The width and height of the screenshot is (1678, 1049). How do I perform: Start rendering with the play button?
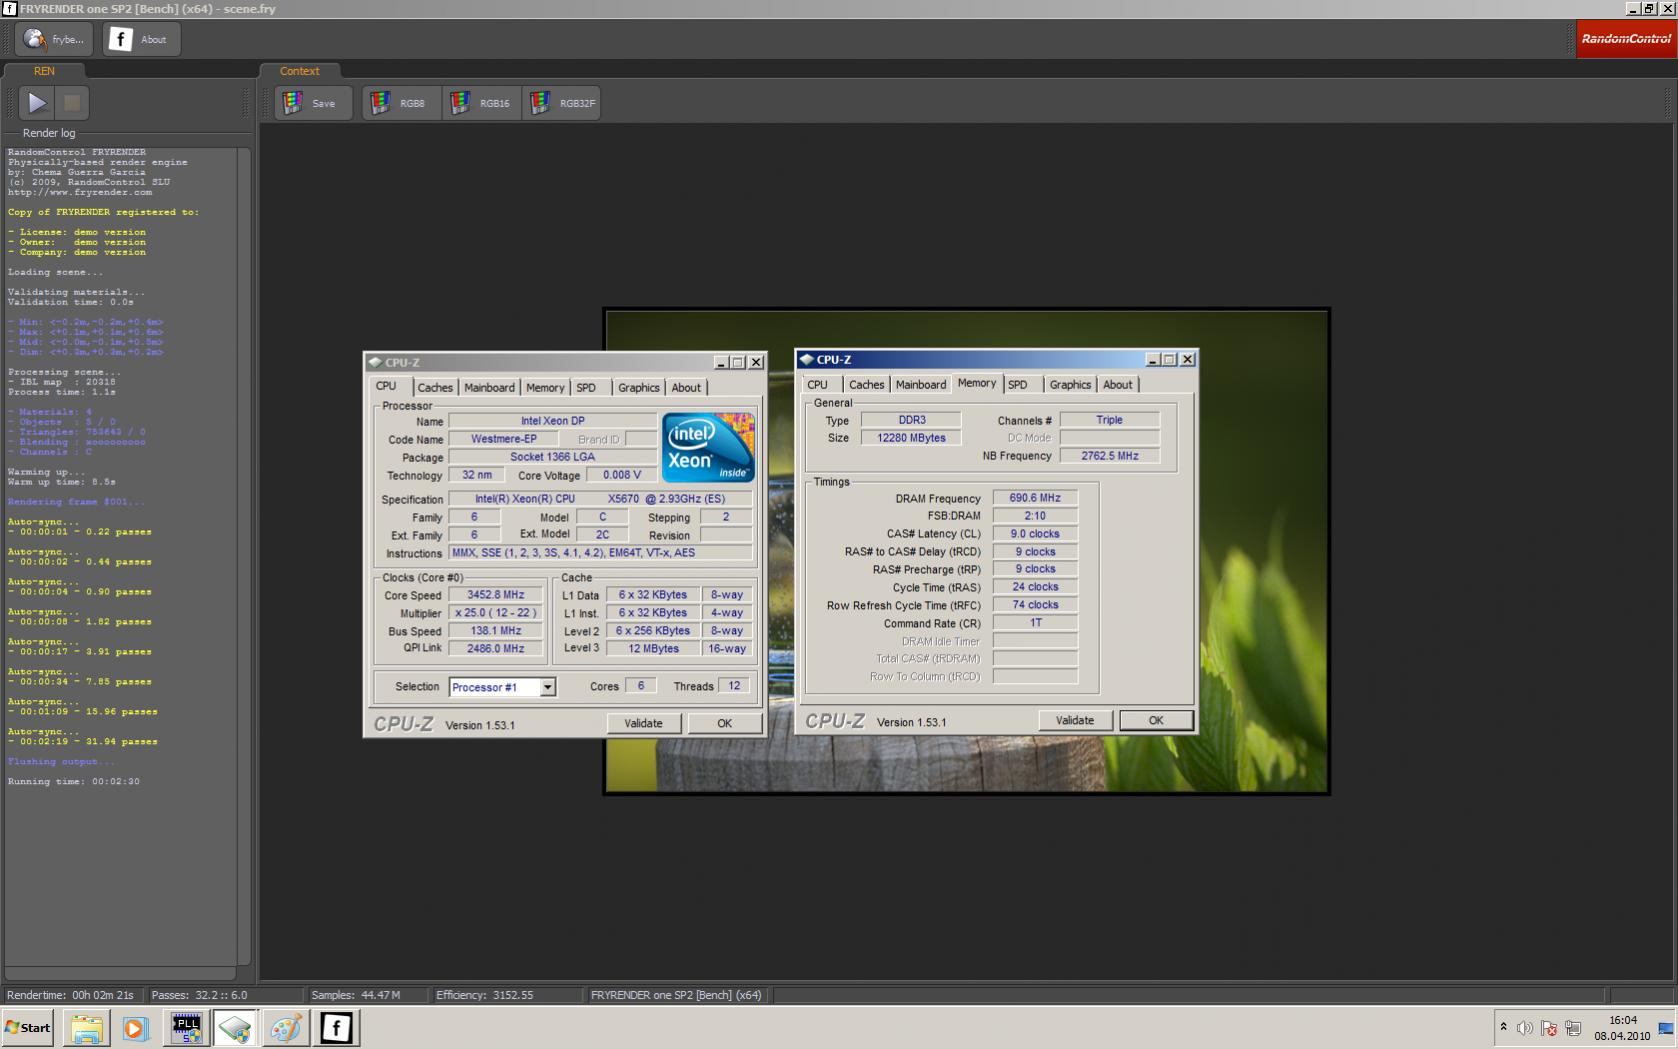[37, 103]
